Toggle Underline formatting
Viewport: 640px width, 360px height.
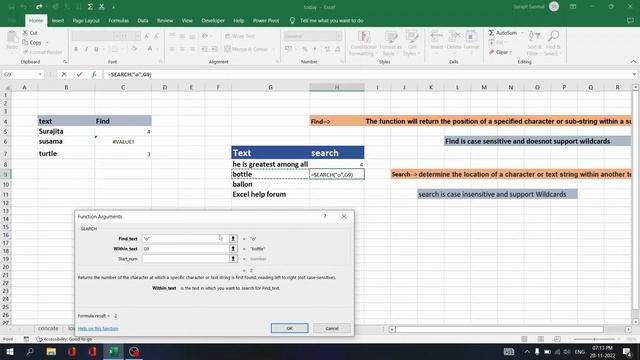point(96,49)
